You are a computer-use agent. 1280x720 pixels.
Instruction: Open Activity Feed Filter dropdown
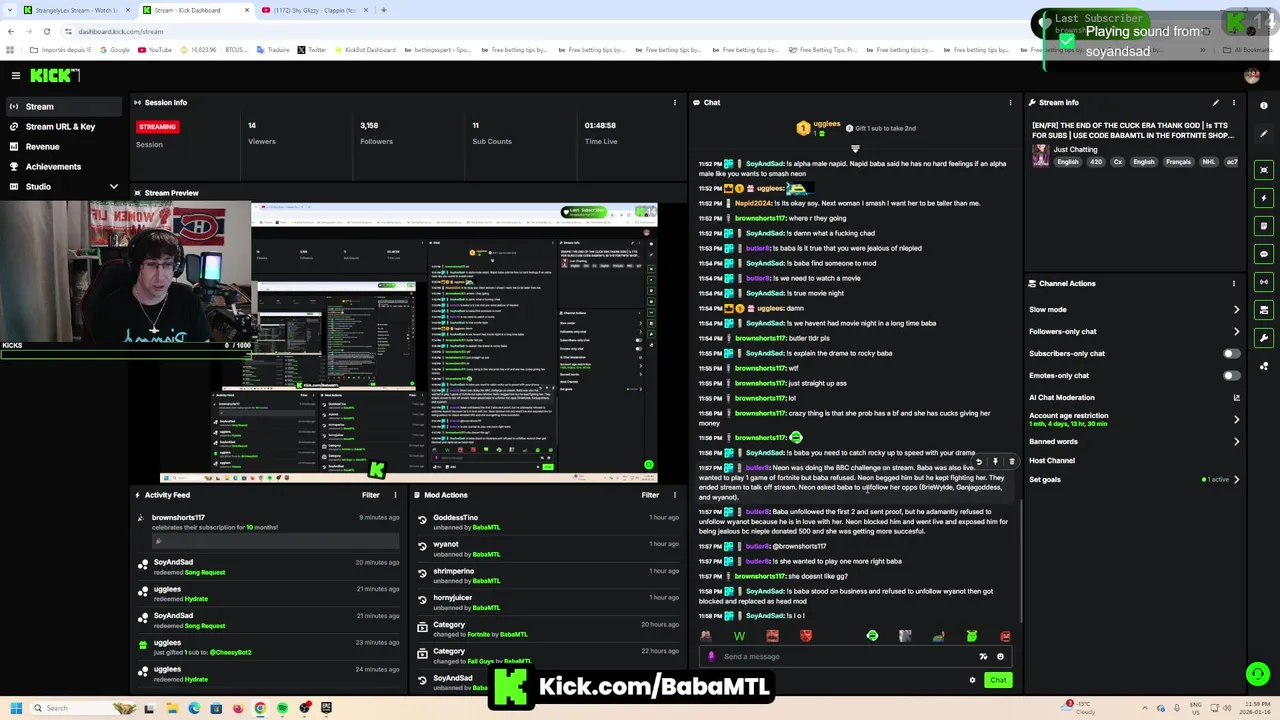point(370,495)
